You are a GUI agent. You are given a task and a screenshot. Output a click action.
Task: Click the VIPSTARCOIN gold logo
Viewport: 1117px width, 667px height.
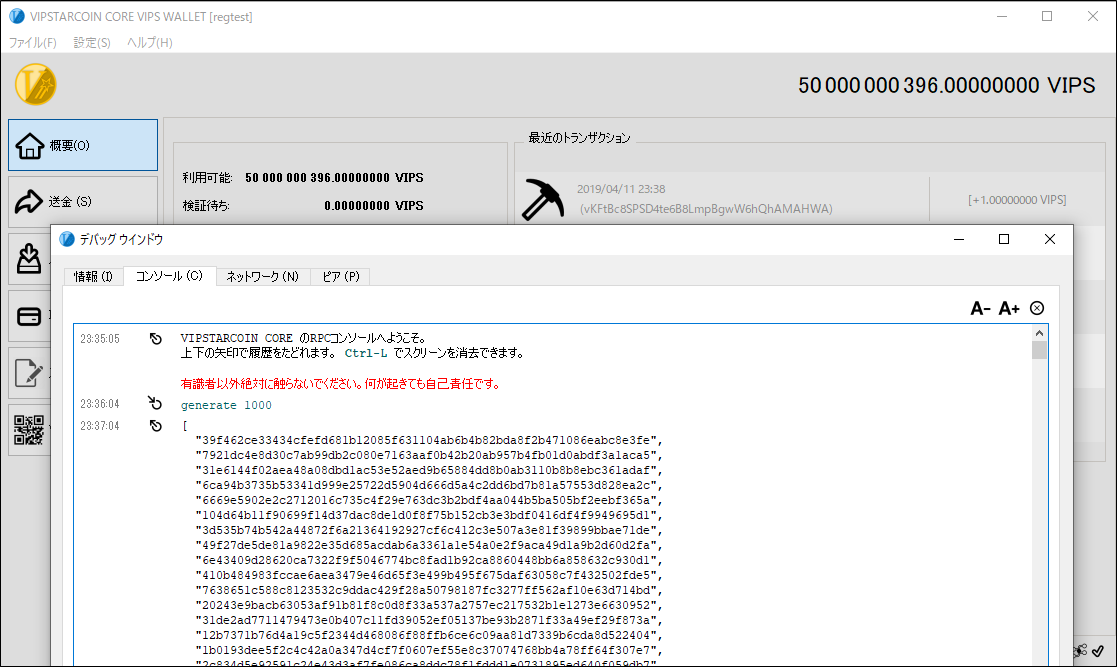coord(35,85)
